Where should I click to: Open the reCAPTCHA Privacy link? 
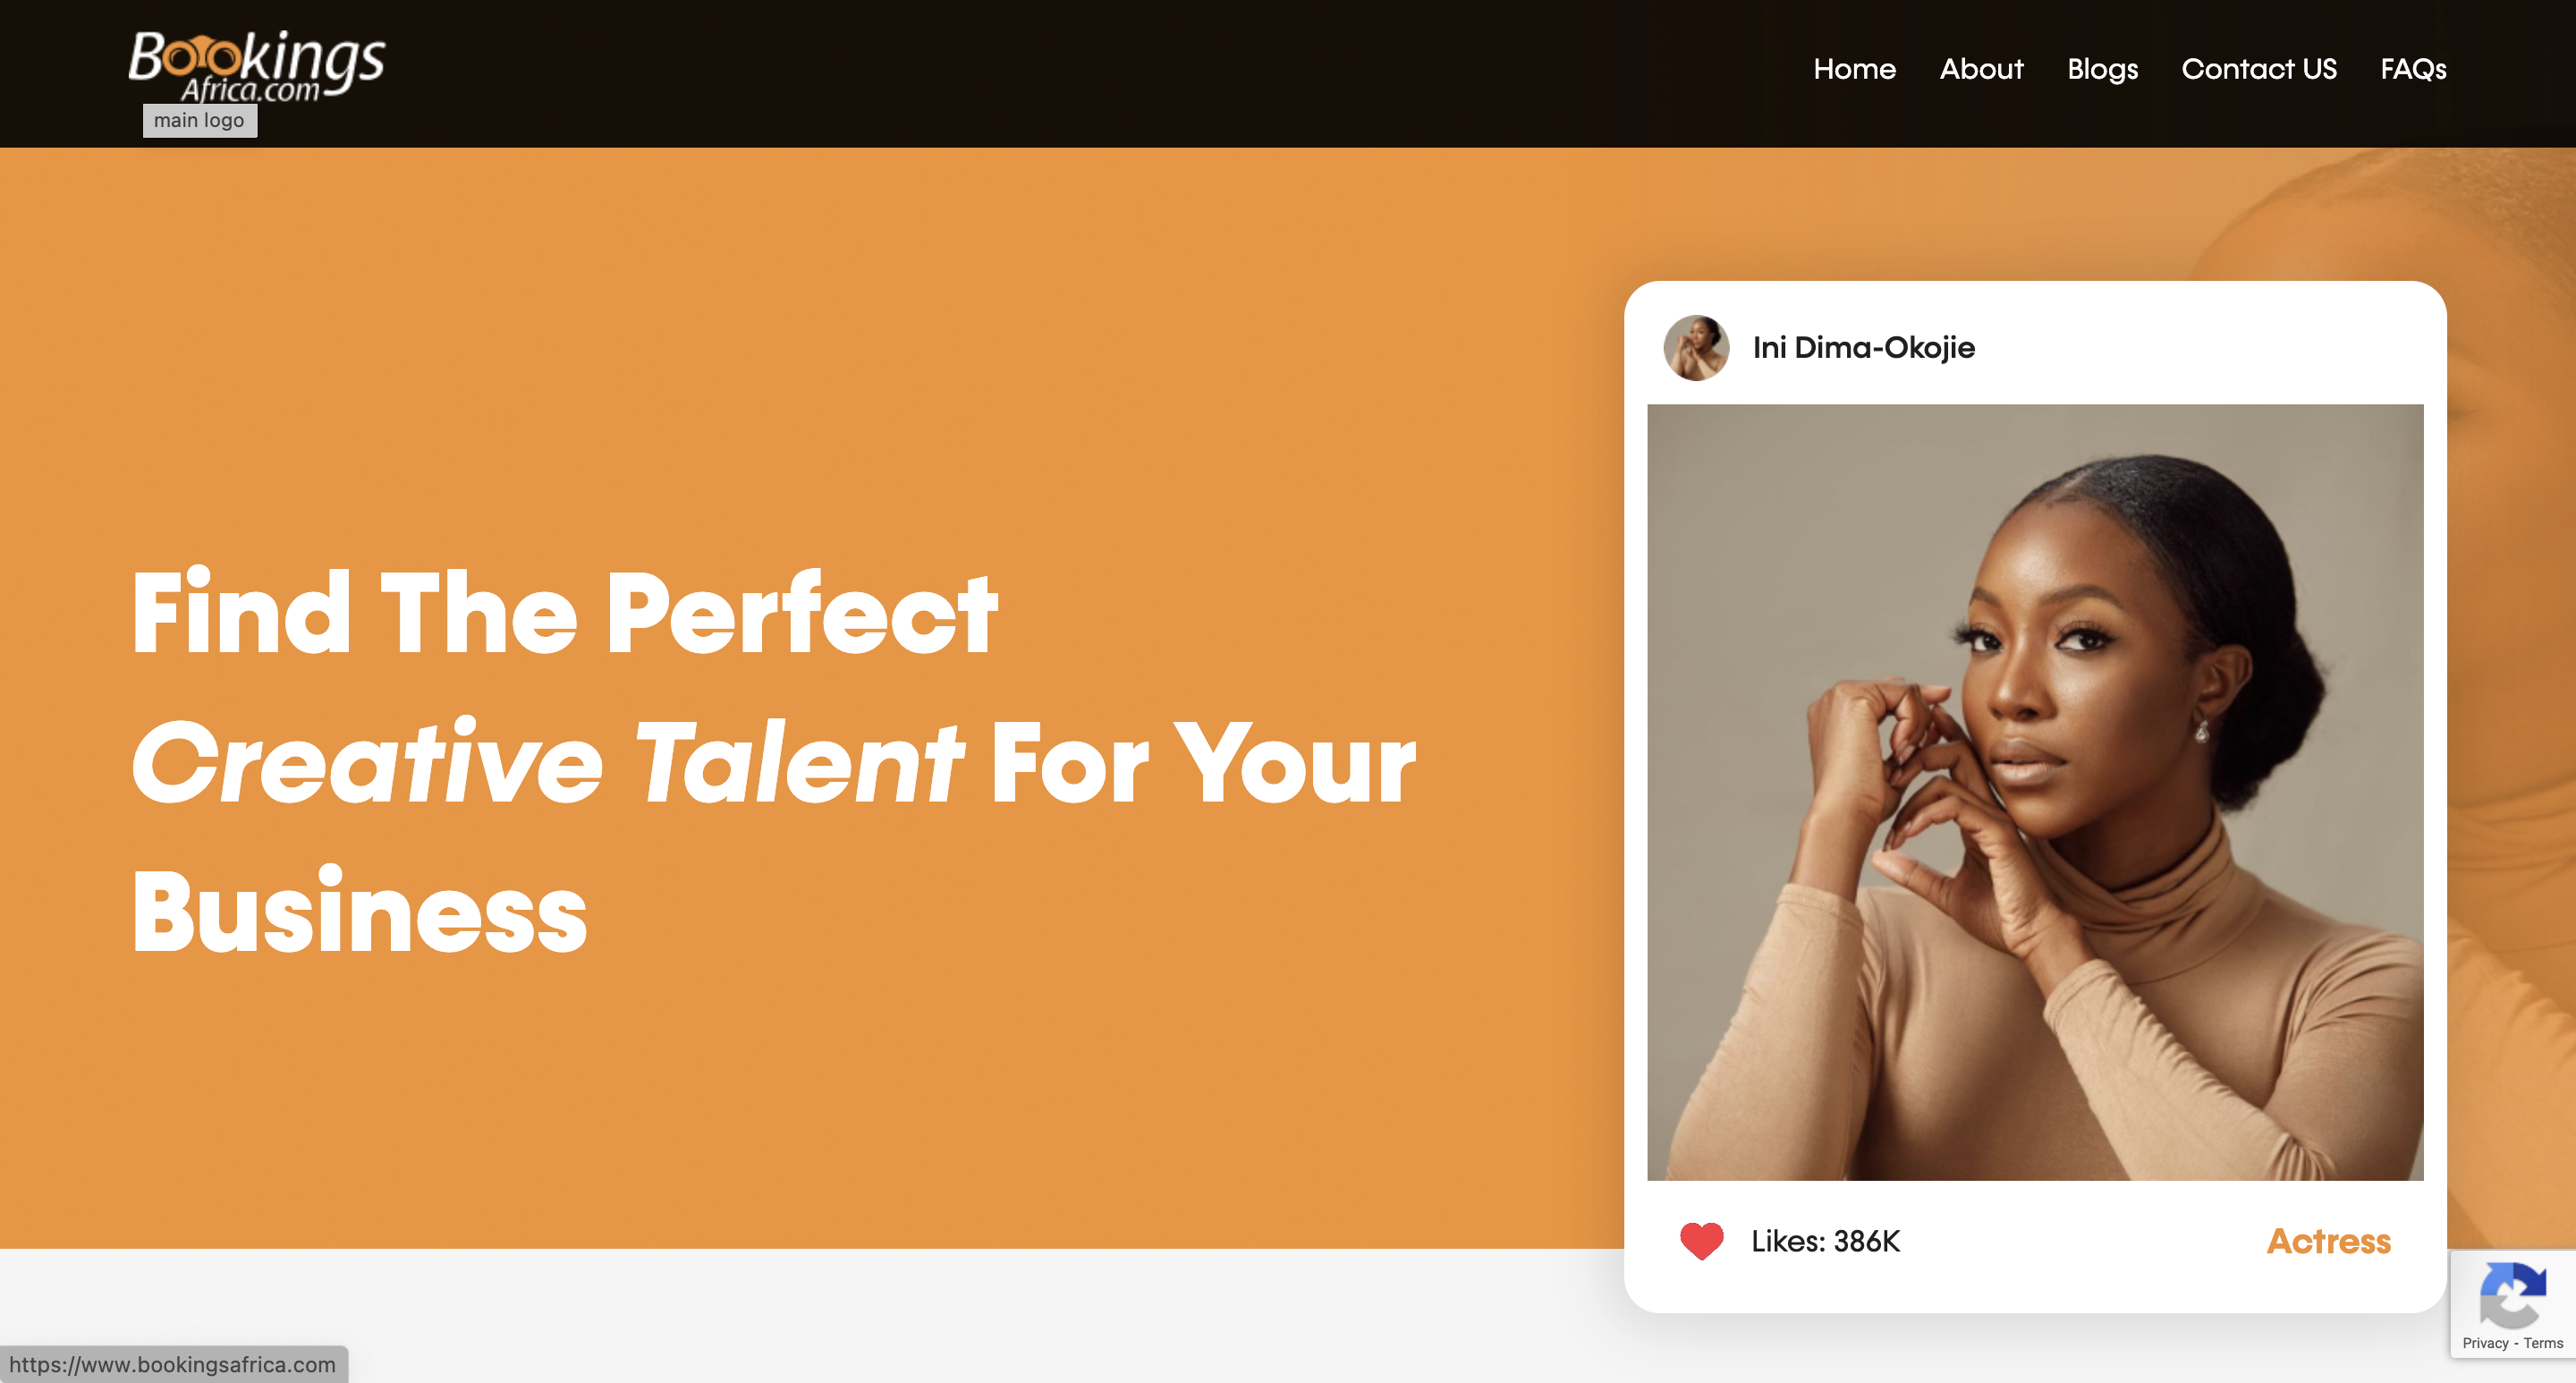[x=2485, y=1343]
